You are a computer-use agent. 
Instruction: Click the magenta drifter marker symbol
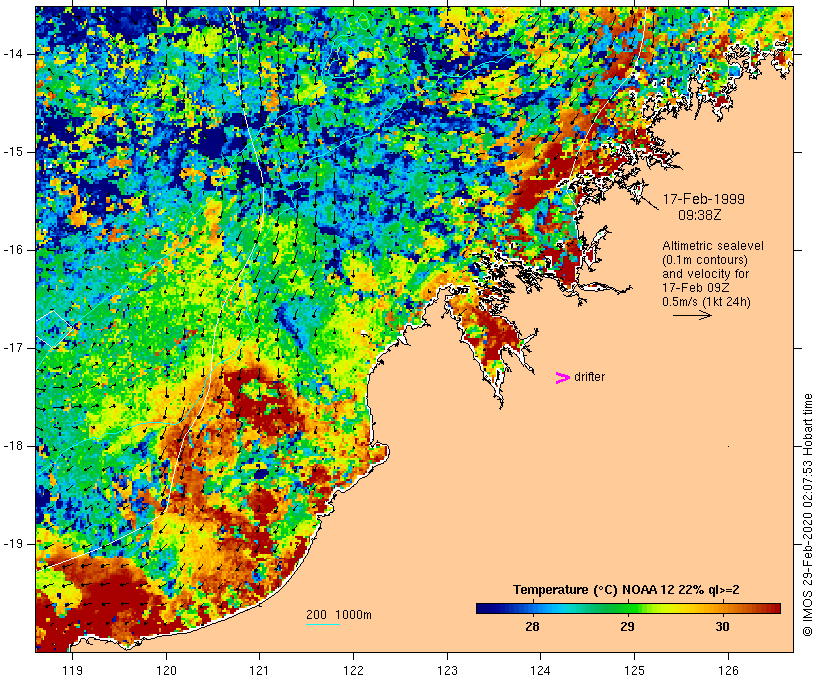click(562, 378)
